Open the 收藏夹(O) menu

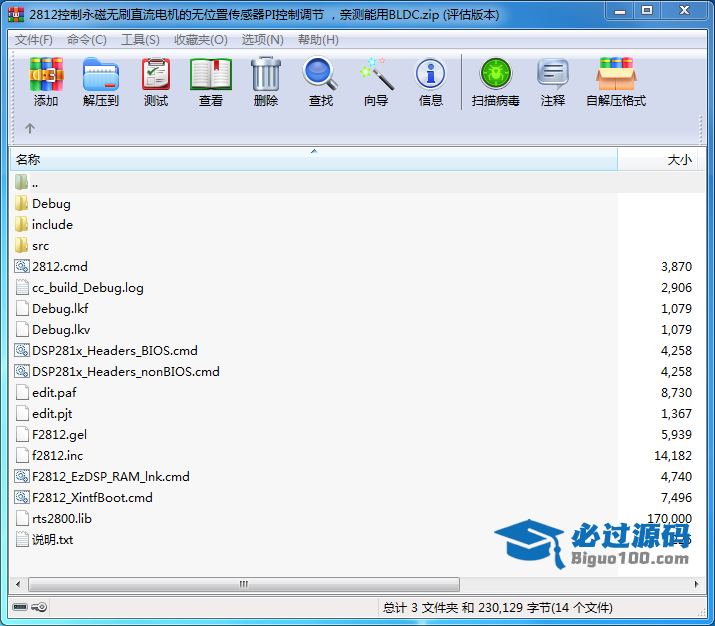coord(201,40)
